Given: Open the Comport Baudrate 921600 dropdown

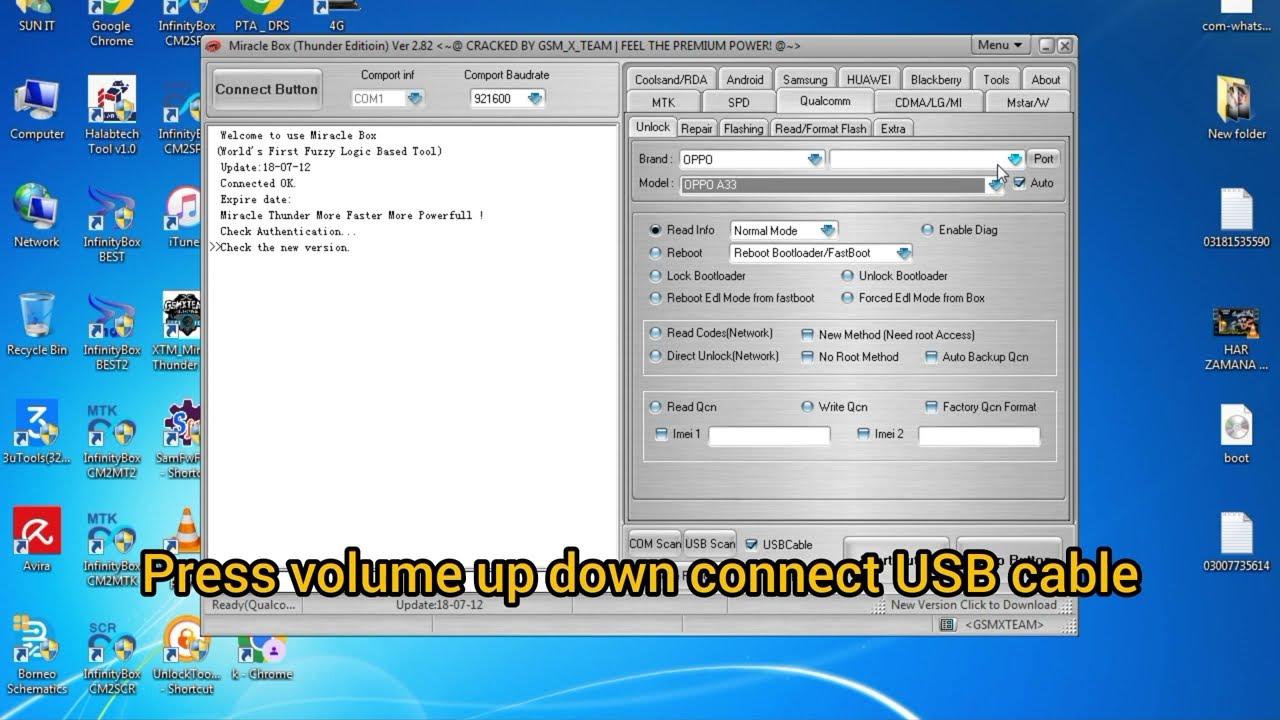Looking at the screenshot, I should [535, 98].
